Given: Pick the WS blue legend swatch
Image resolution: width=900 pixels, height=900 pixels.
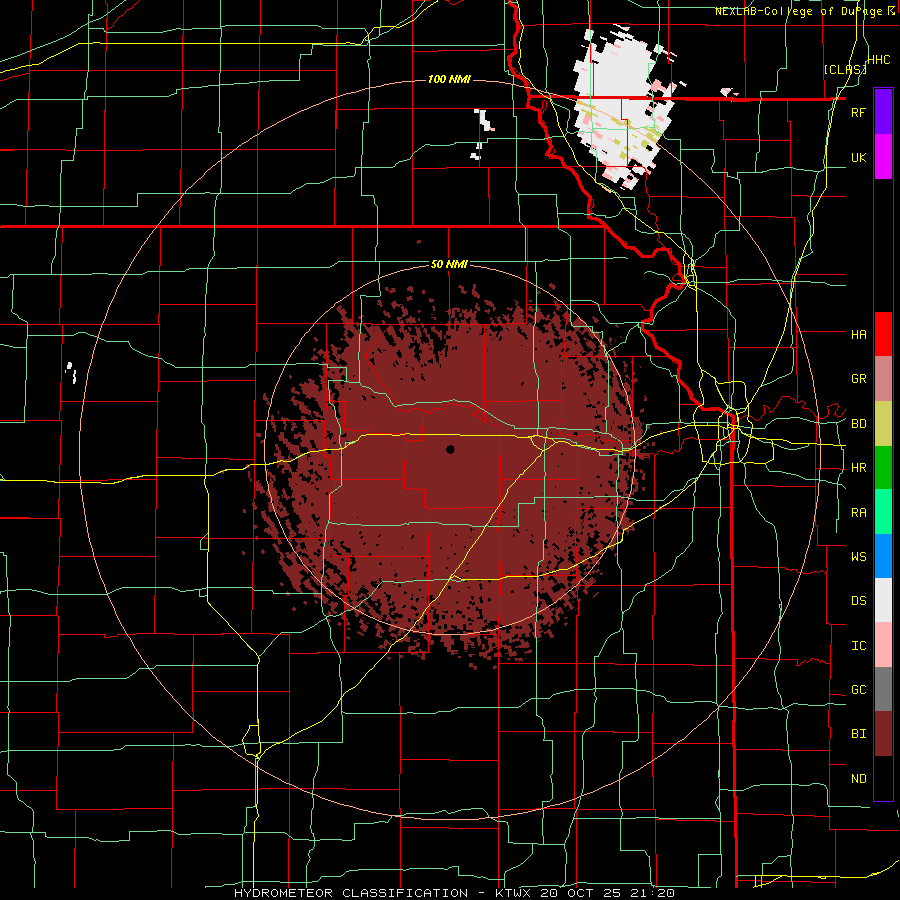Looking at the screenshot, I should coord(883,556).
